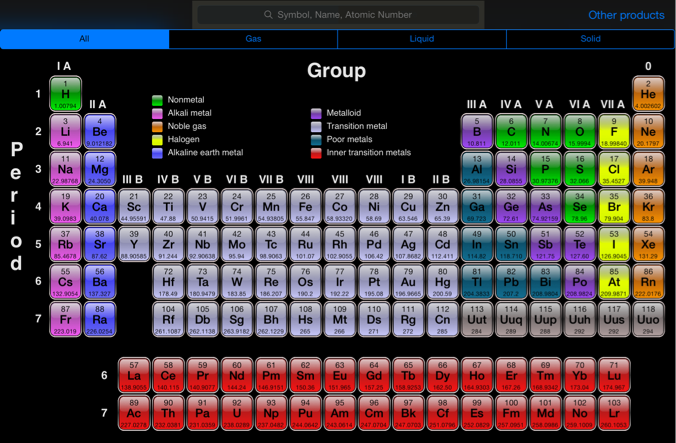Open the Mercury (Hg) element tile

click(x=442, y=283)
